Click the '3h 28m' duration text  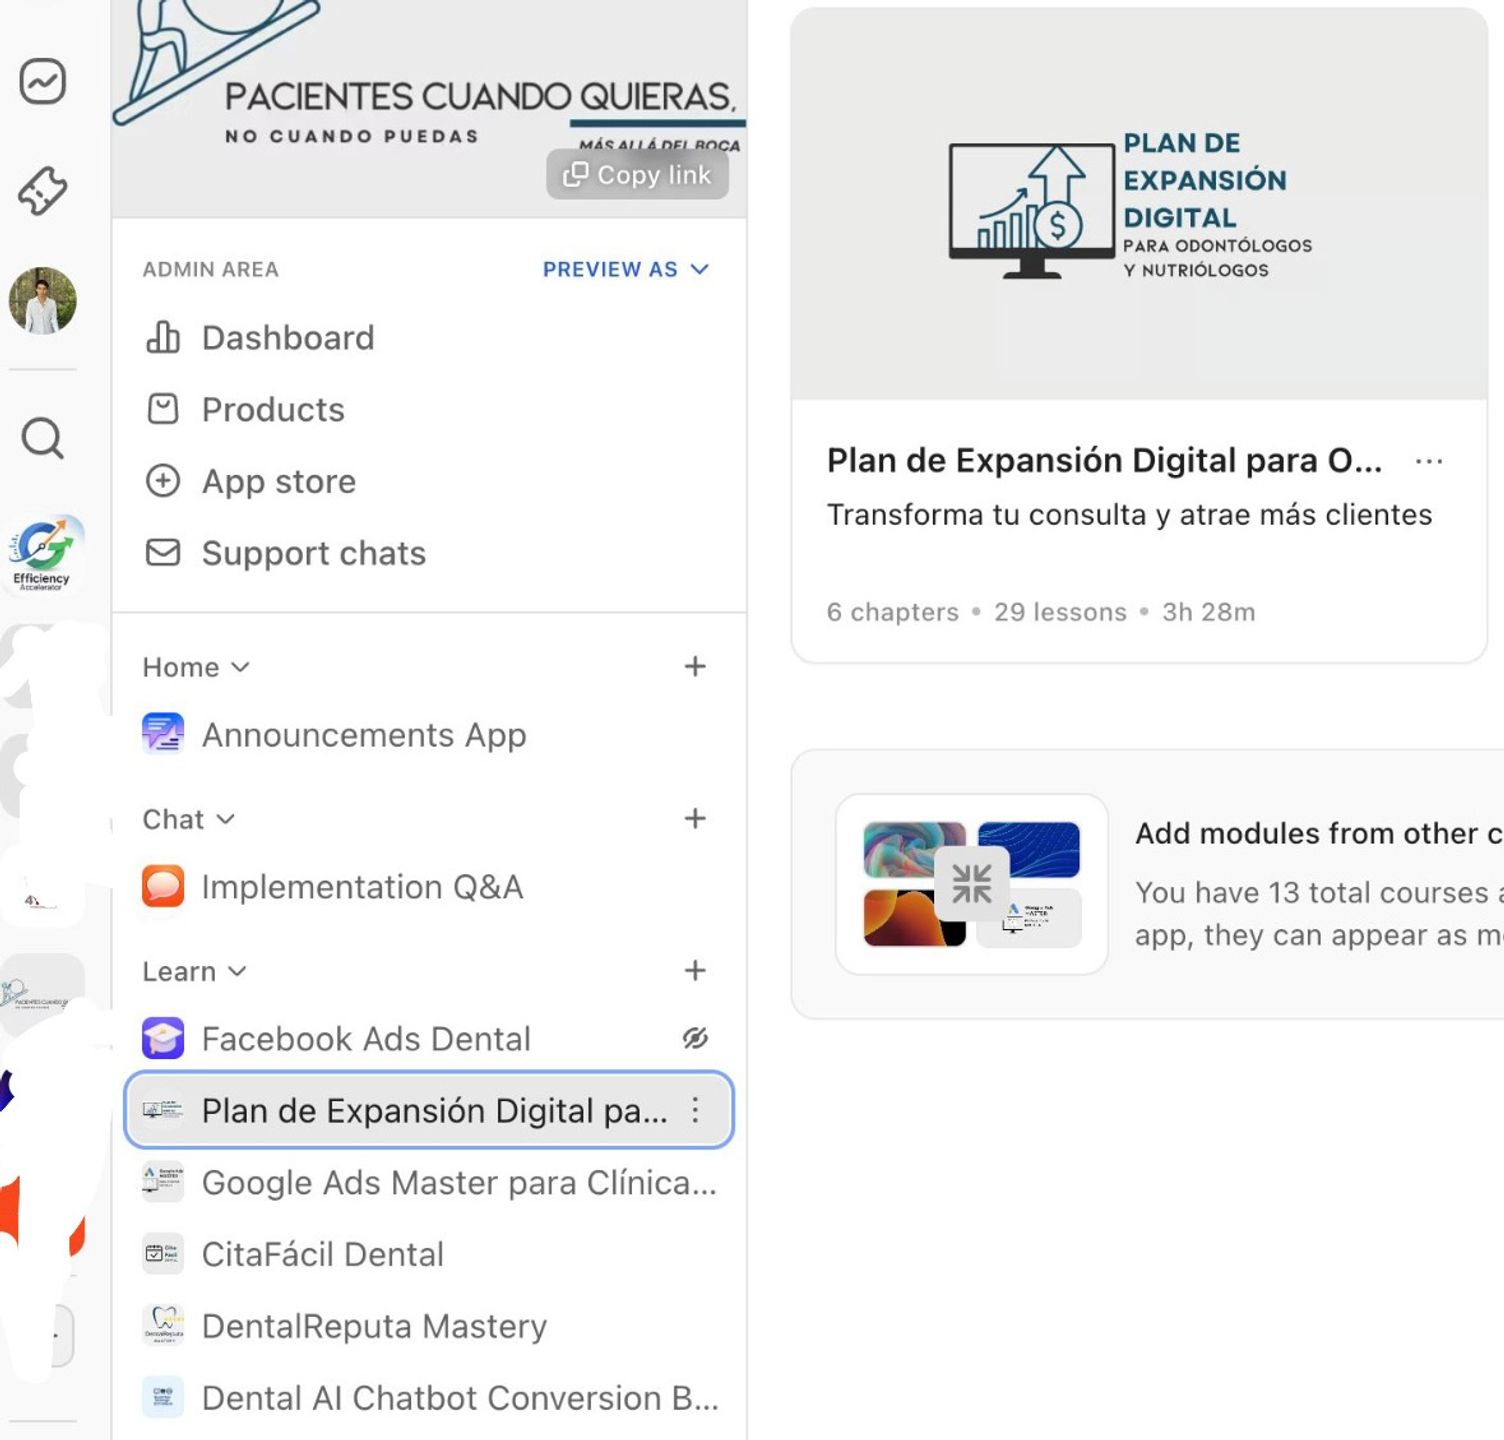pyautogui.click(x=1208, y=612)
